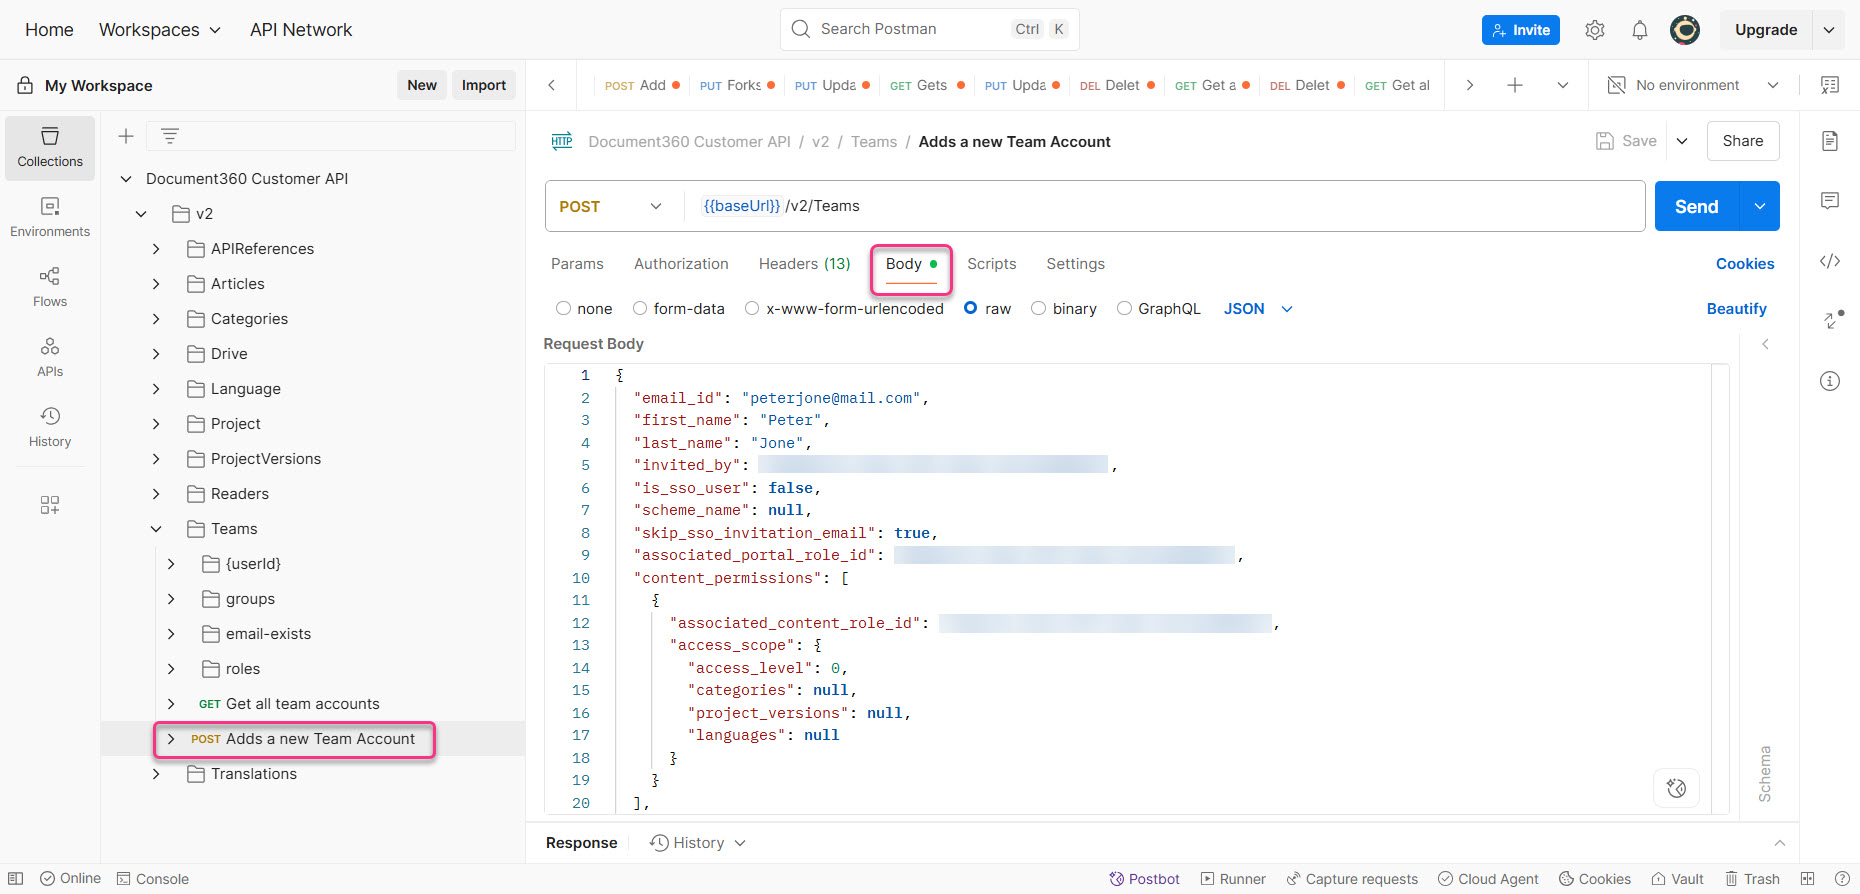1860x894 pixels.
Task: Click the two-pane view icon in status bar
Action: point(1807,879)
